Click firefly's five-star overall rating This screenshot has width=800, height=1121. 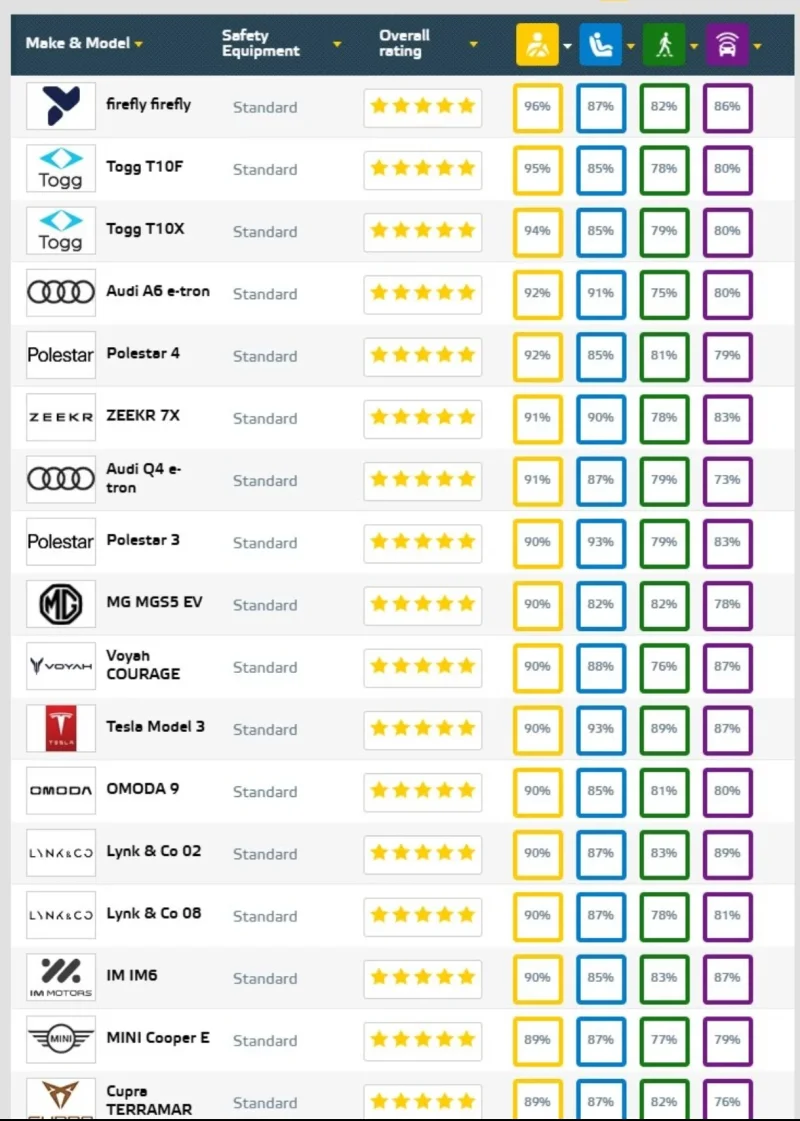pyautogui.click(x=423, y=107)
